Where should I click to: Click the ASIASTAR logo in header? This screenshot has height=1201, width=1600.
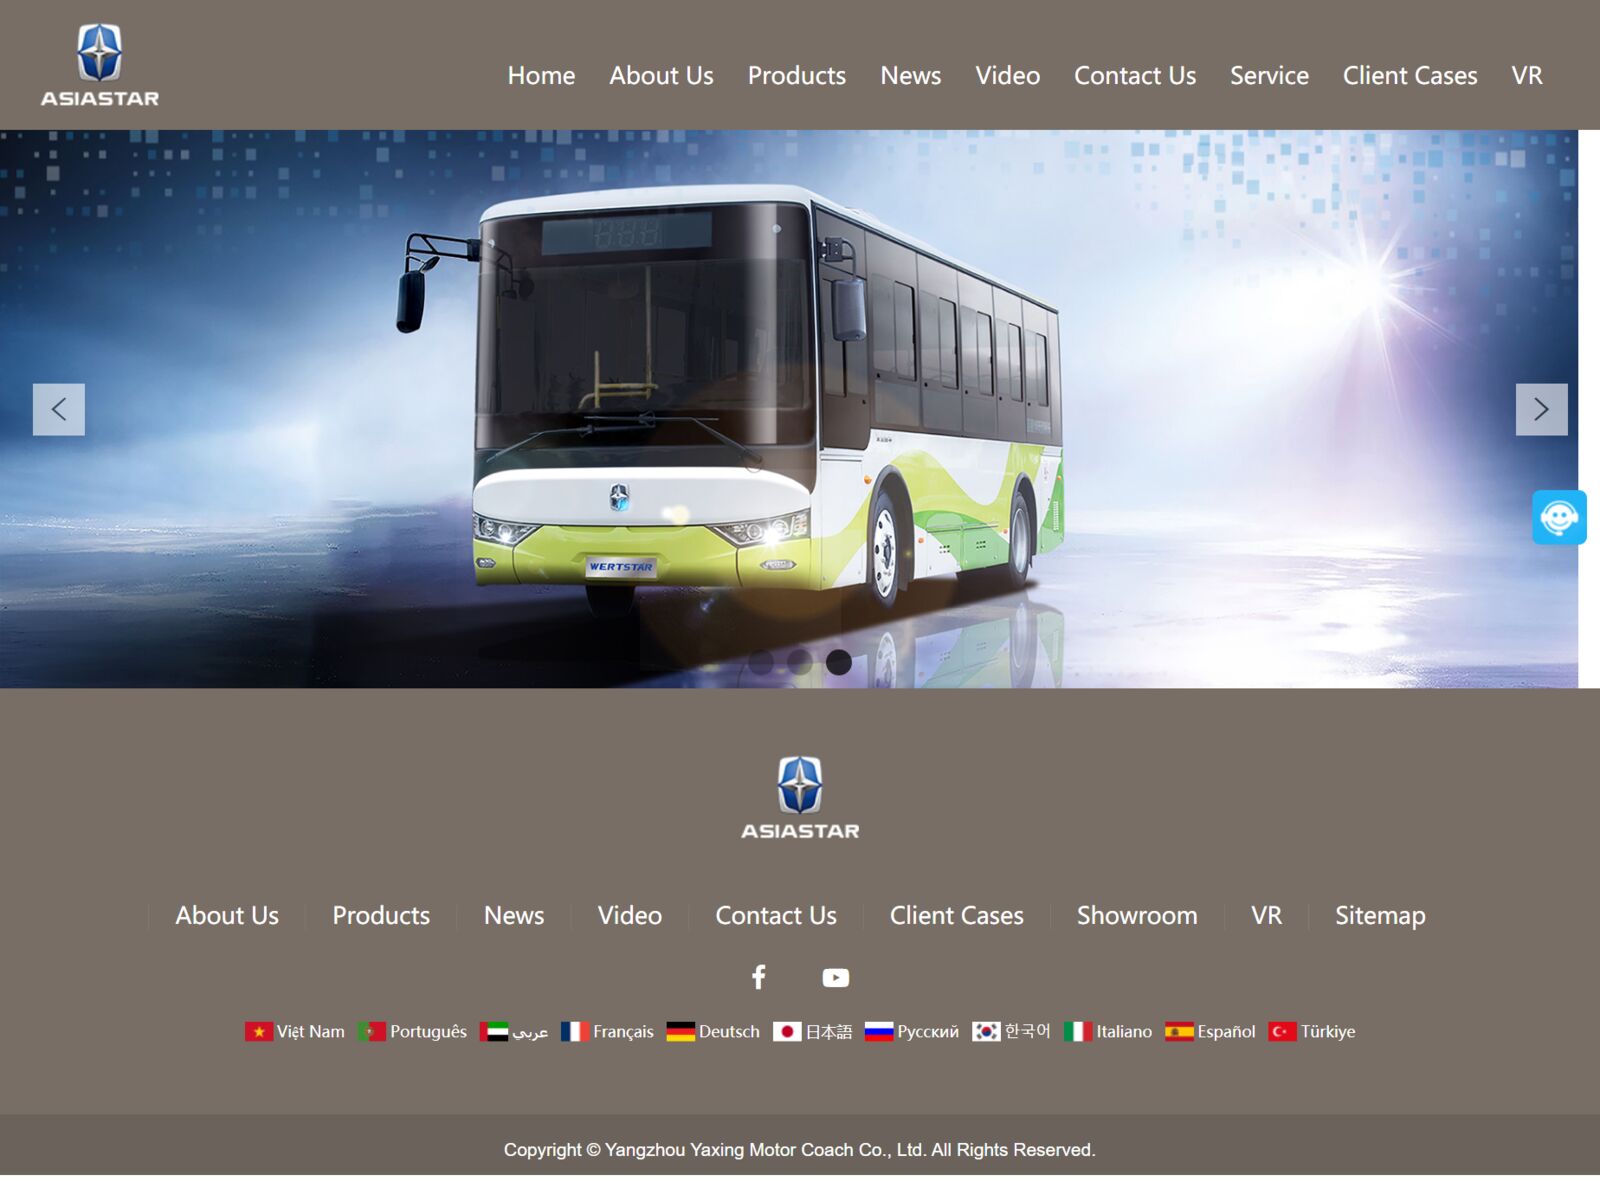coord(99,65)
